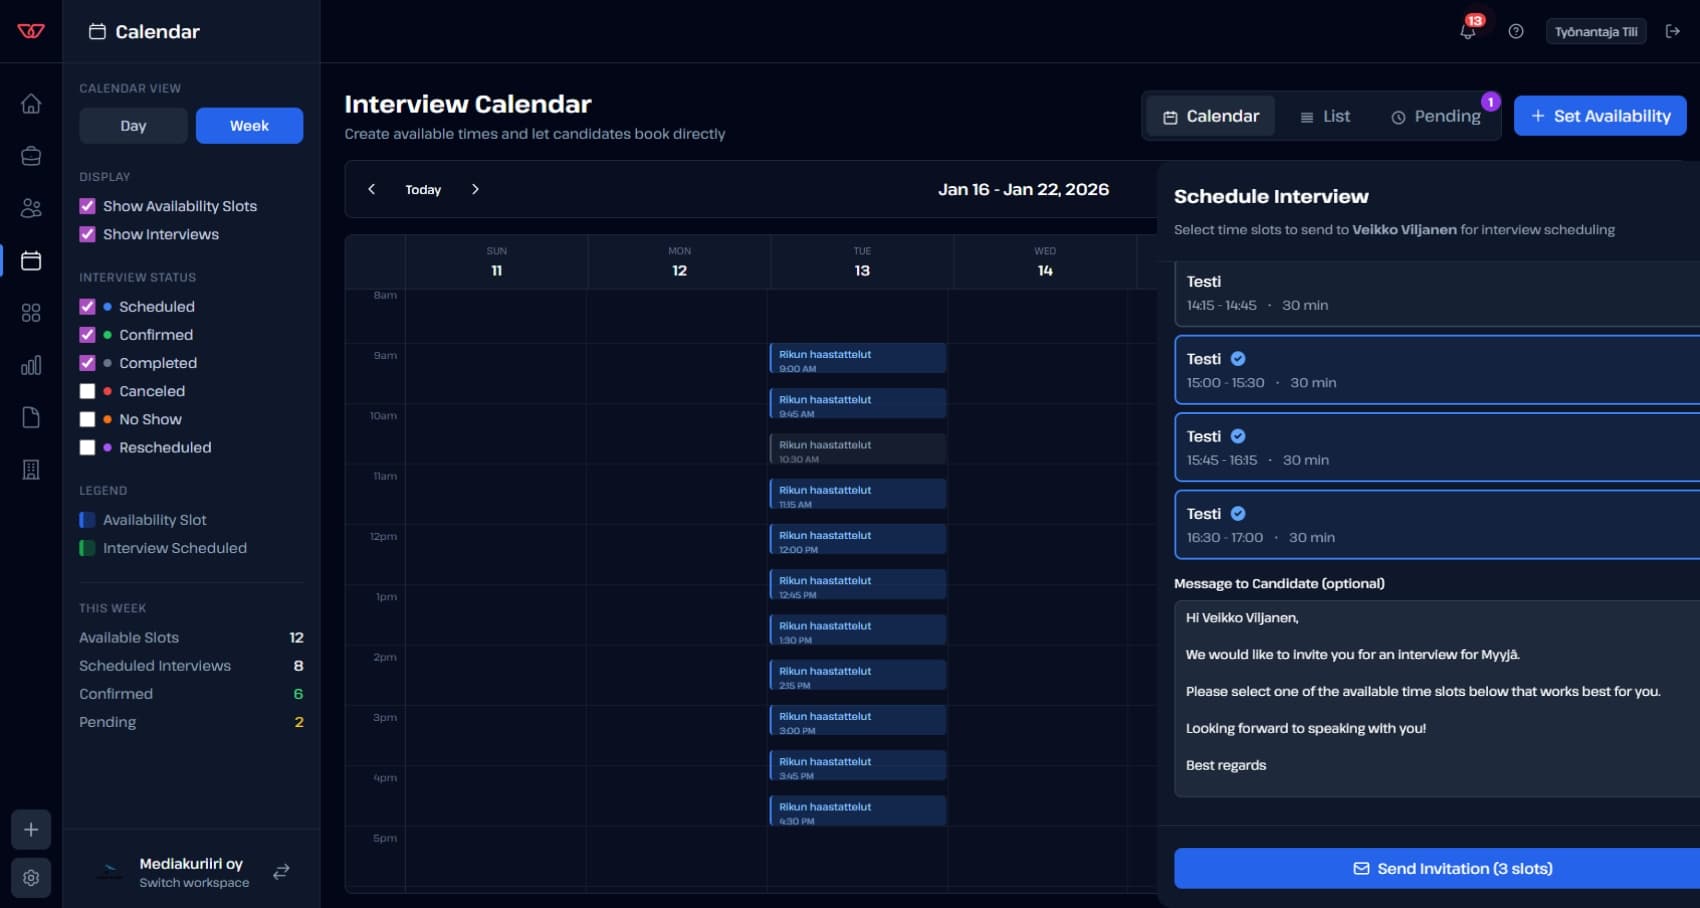1700x908 pixels.
Task: Uncheck Show Availability Slots checkbox
Action: coord(88,206)
